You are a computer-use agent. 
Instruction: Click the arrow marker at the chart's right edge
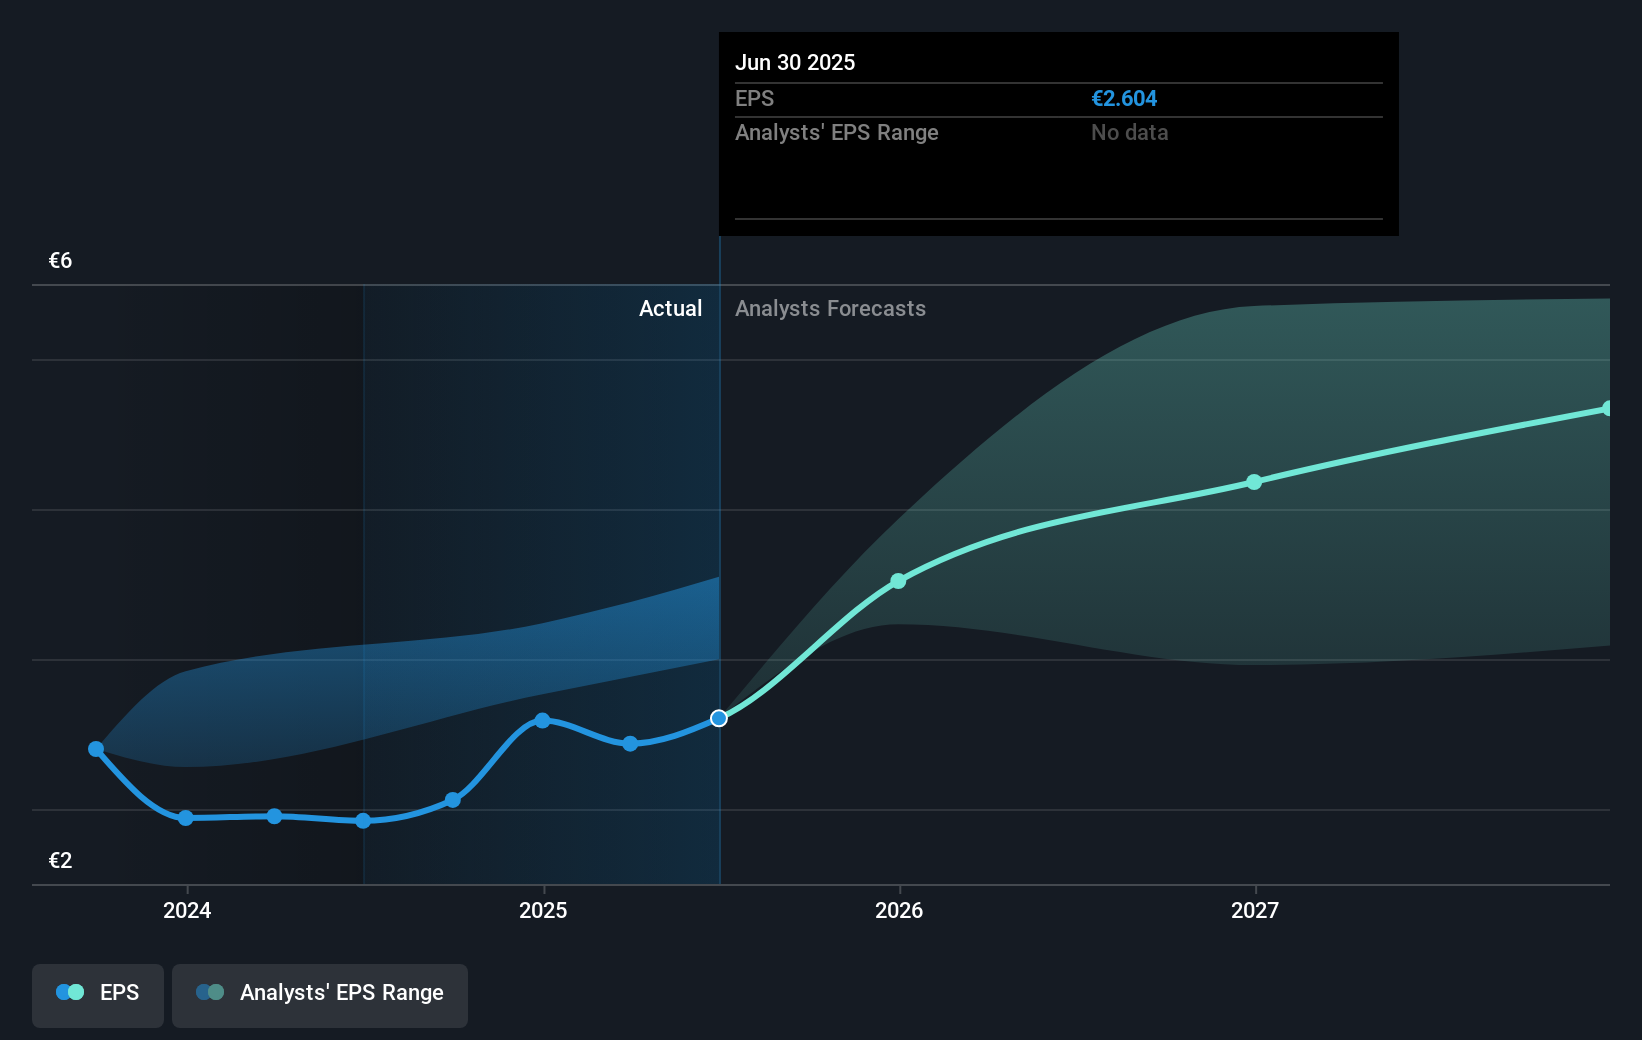[1607, 407]
